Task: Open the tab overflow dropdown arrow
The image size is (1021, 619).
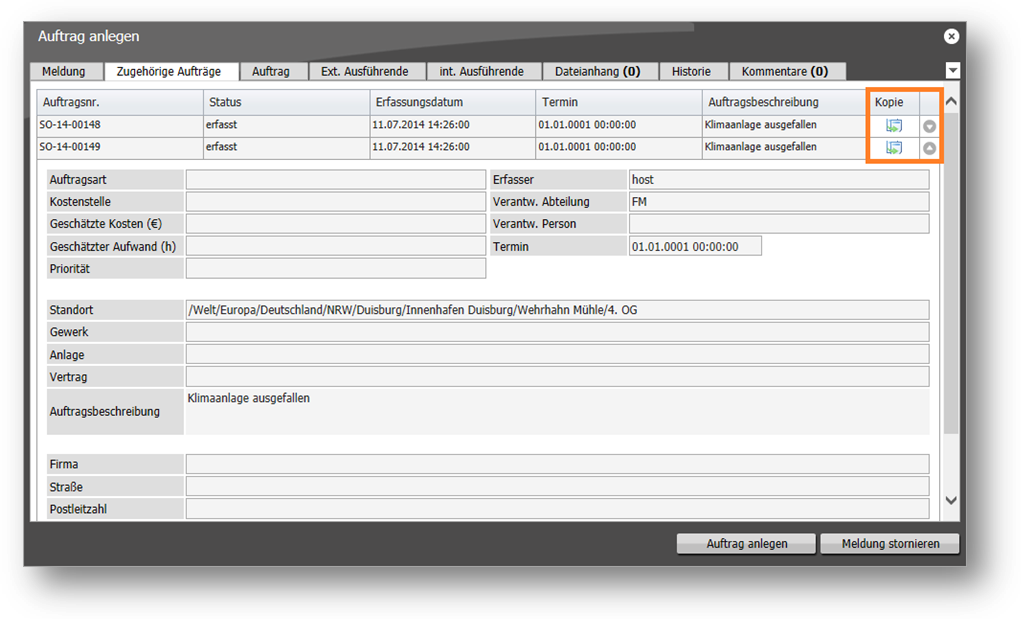Action: [953, 70]
